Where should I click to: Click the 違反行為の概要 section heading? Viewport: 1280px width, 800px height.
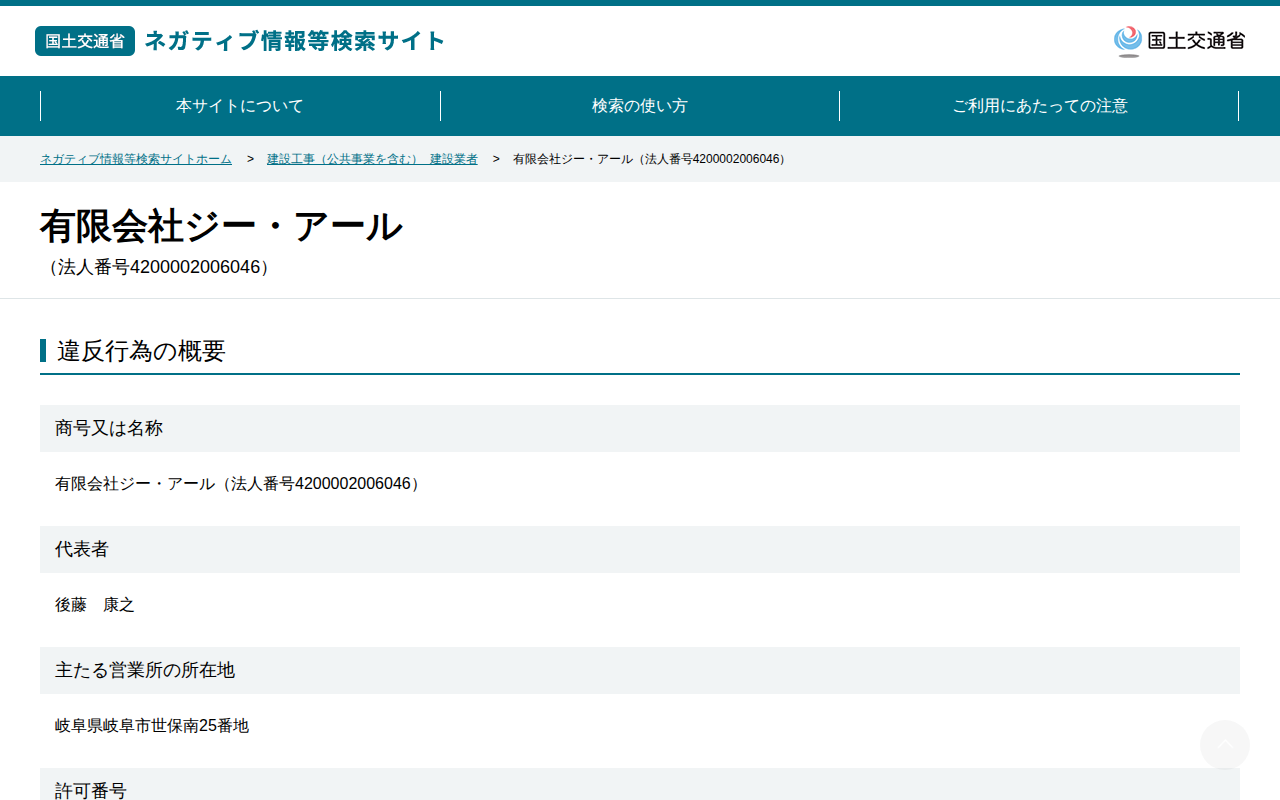point(141,351)
